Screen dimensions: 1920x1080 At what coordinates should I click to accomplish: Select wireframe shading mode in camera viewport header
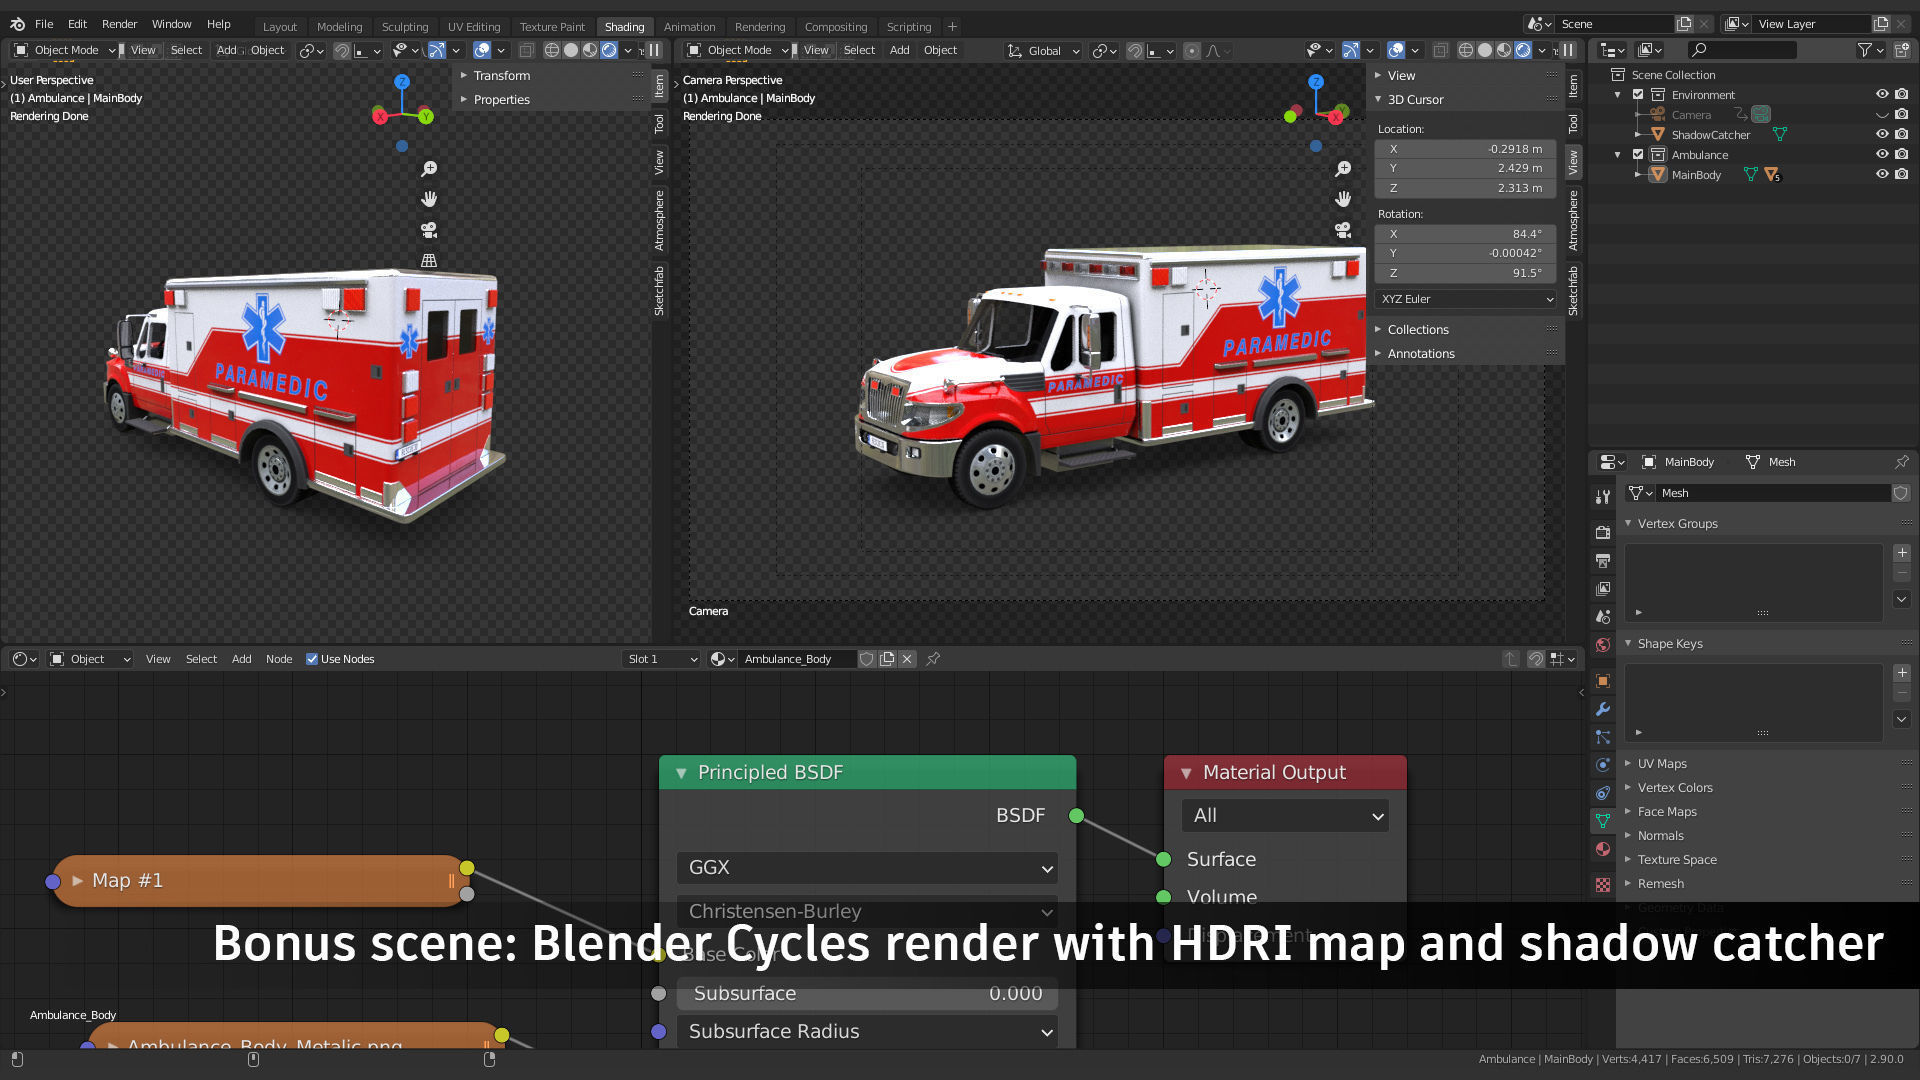[x=1466, y=50]
